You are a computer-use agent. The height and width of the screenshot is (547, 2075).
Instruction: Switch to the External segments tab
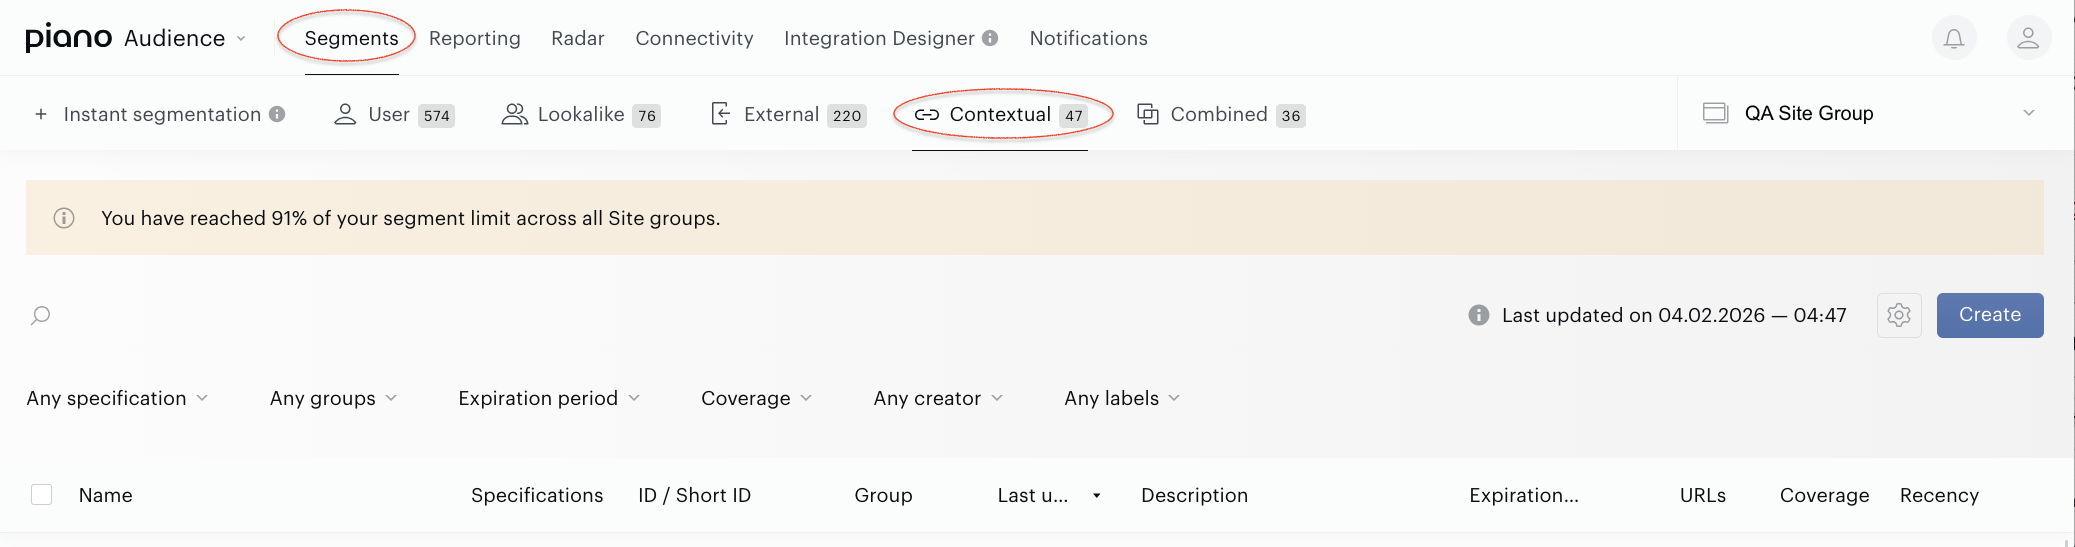788,114
